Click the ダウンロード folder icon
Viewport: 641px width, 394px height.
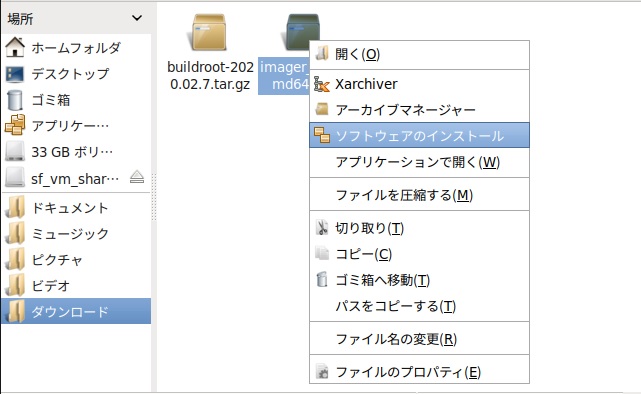[x=15, y=311]
